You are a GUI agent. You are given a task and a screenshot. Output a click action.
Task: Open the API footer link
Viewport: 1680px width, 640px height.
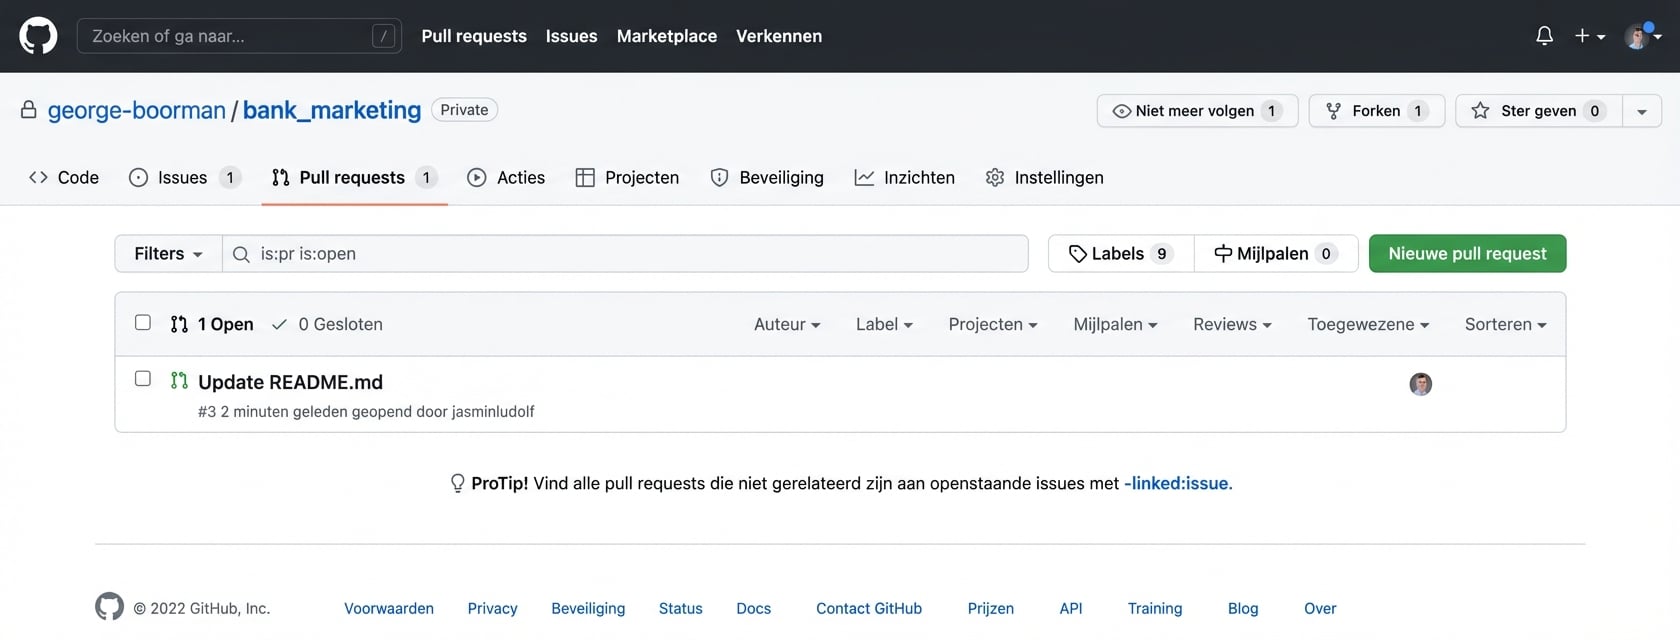tap(1071, 608)
